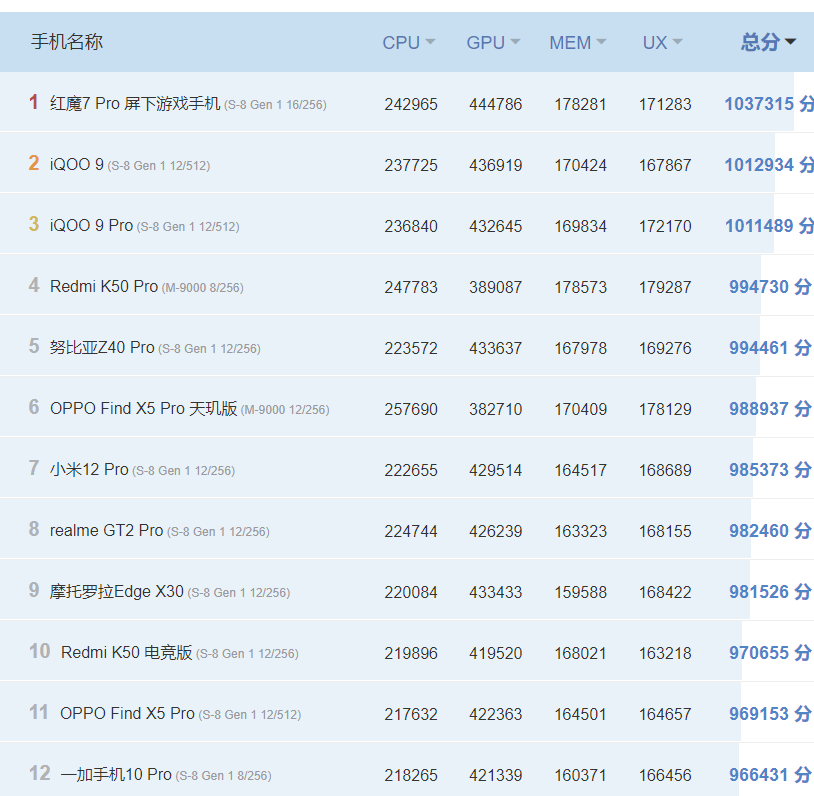The image size is (814, 796).
Task: Select the Redmi K50 电竞版 row name
Action: pos(180,653)
